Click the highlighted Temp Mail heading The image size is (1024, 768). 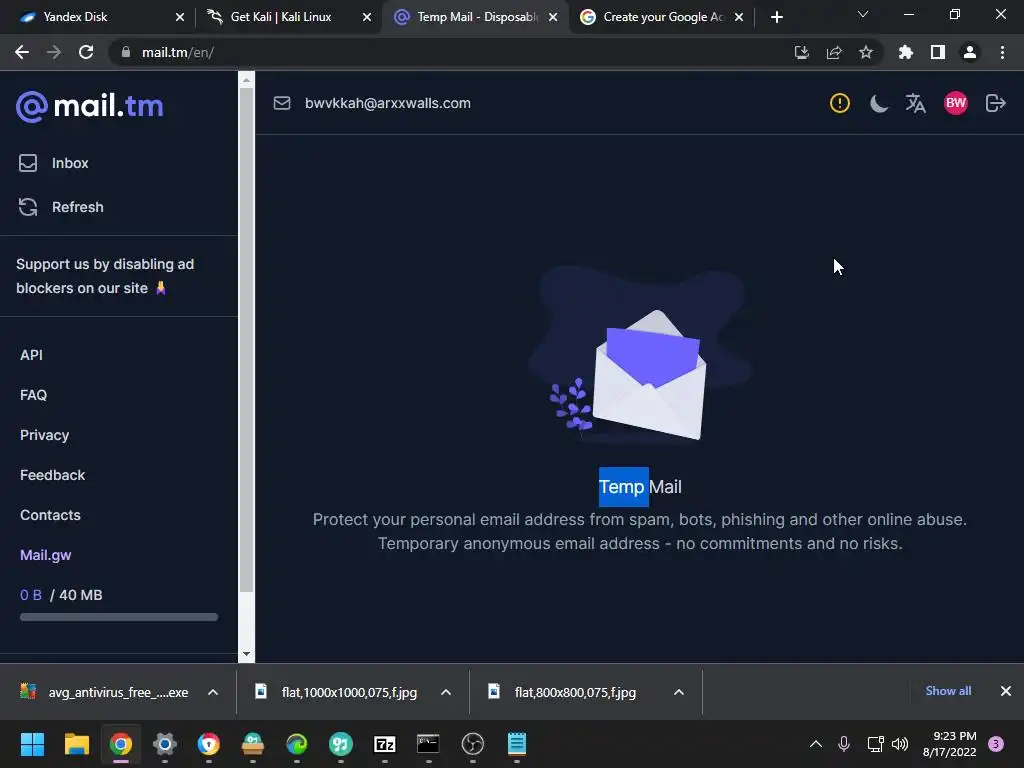tap(640, 487)
